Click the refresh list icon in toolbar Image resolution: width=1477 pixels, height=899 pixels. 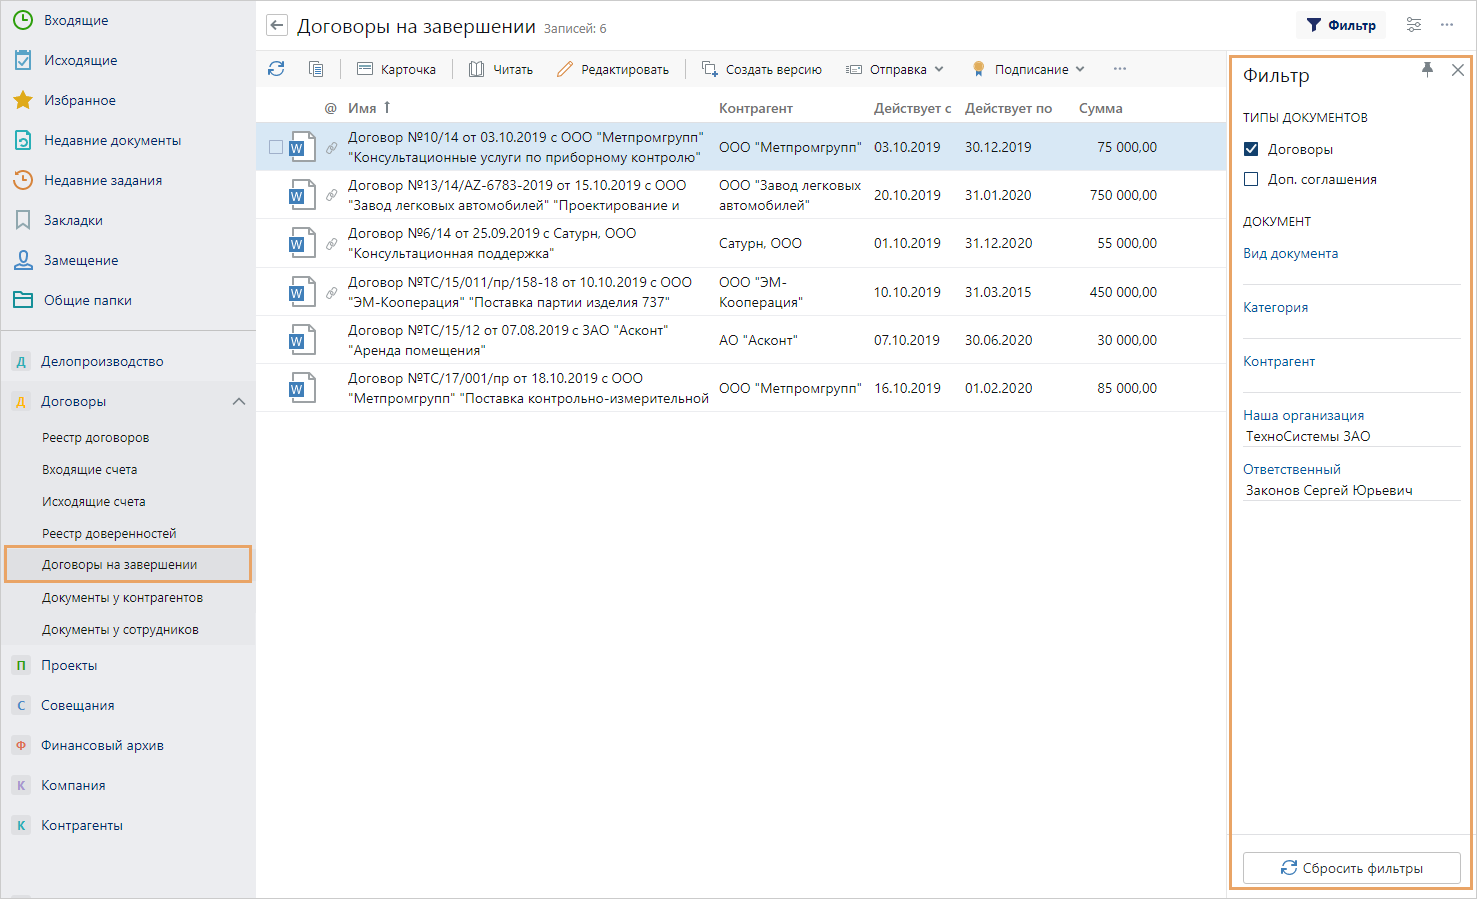276,69
